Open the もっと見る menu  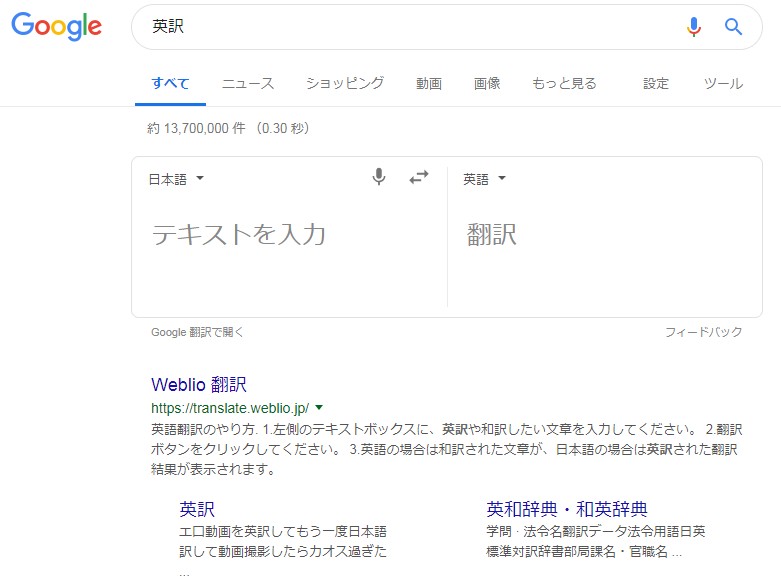coord(564,83)
